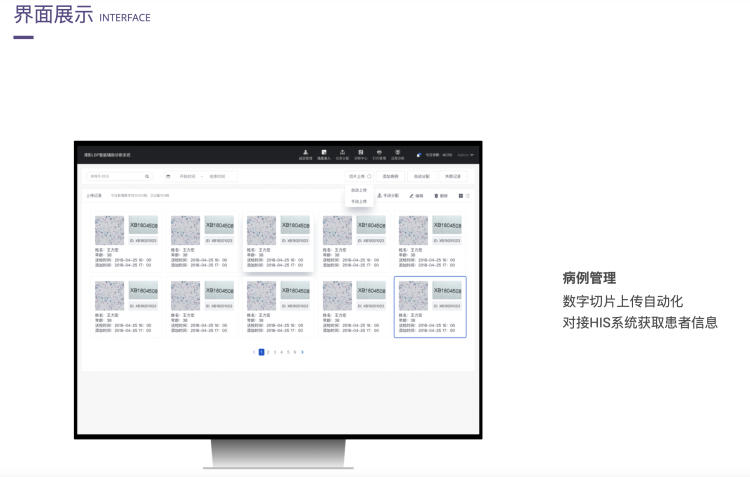
Task: Click the 编辑 pencil action
Action: [416, 196]
